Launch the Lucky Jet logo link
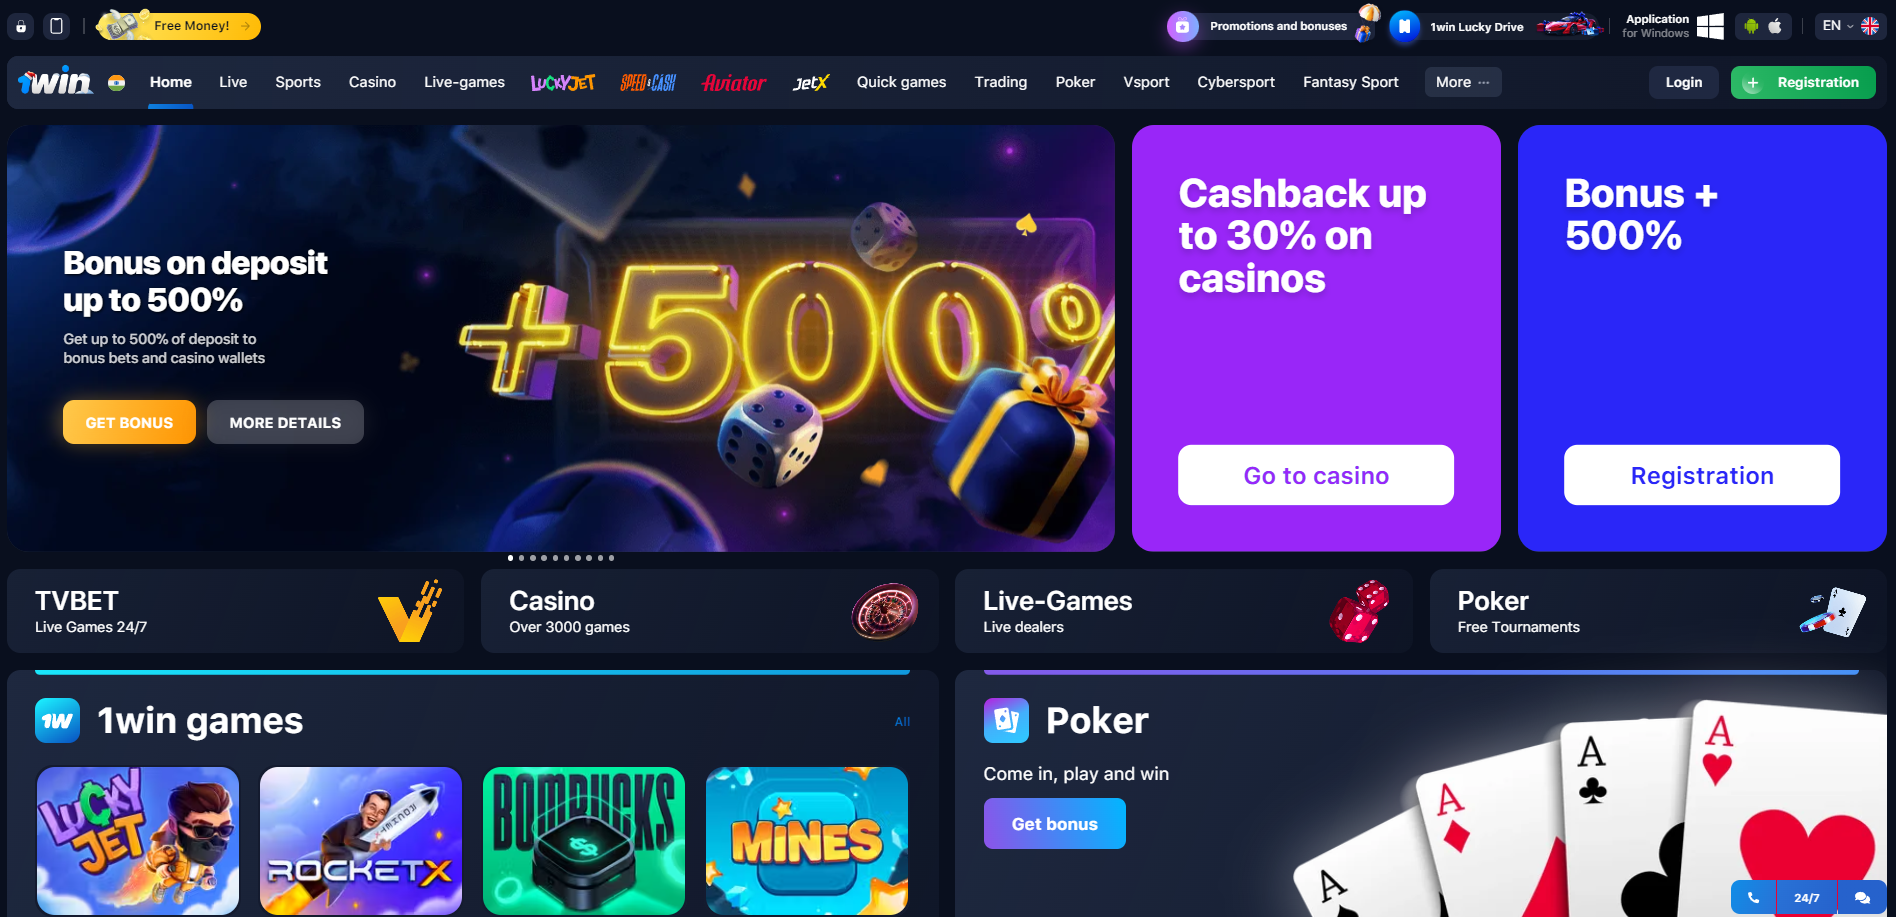The width and height of the screenshot is (1896, 917). (563, 83)
